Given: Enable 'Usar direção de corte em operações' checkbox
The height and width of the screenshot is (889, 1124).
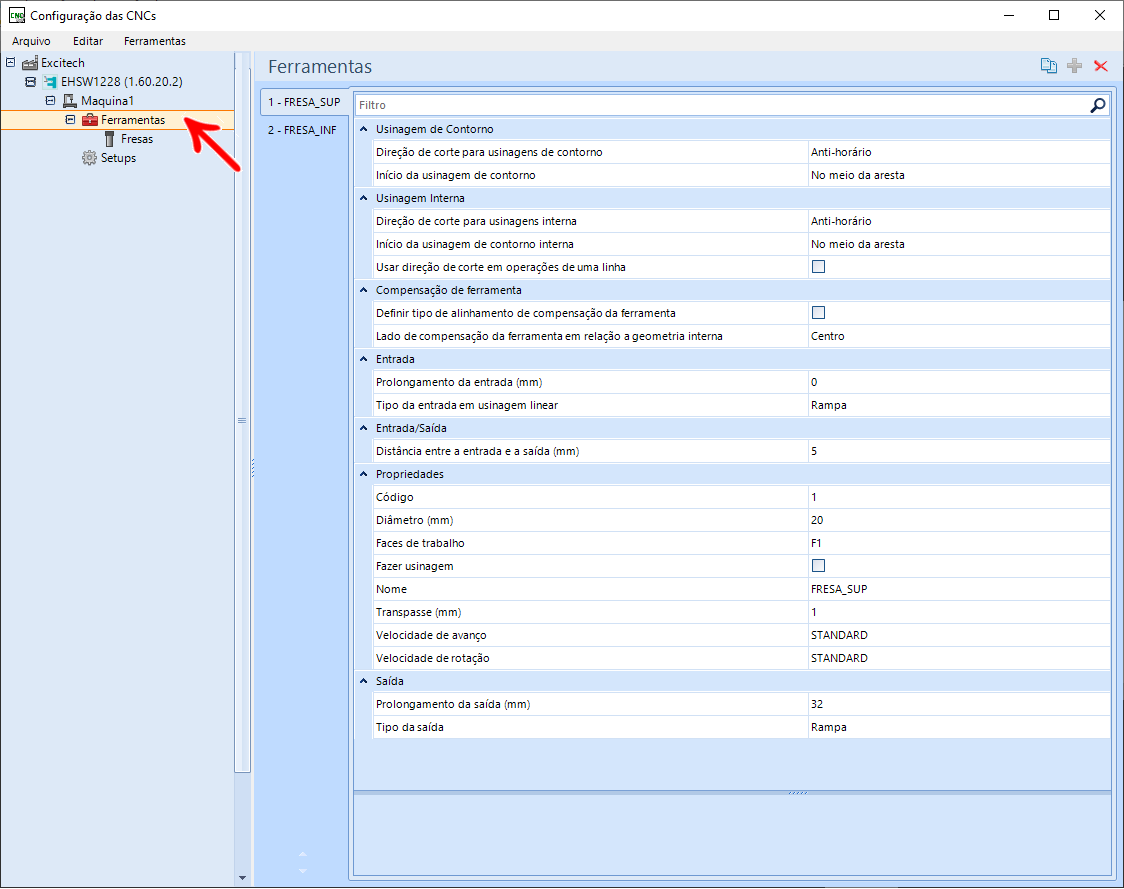Looking at the screenshot, I should tap(818, 267).
